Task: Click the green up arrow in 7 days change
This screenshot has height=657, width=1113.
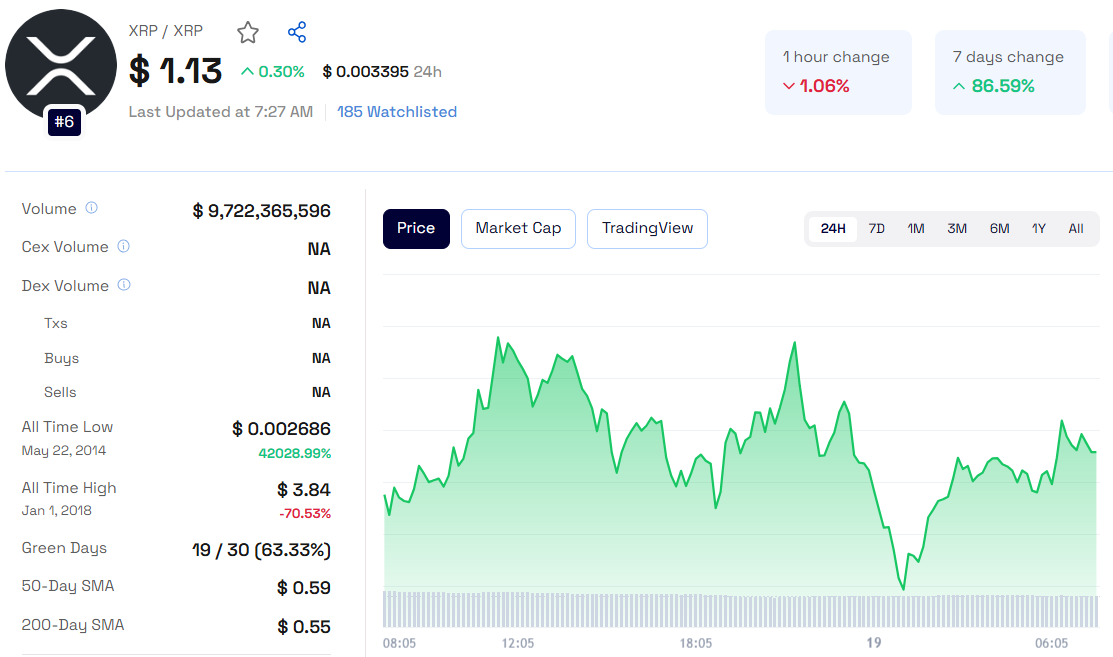Action: [x=958, y=86]
